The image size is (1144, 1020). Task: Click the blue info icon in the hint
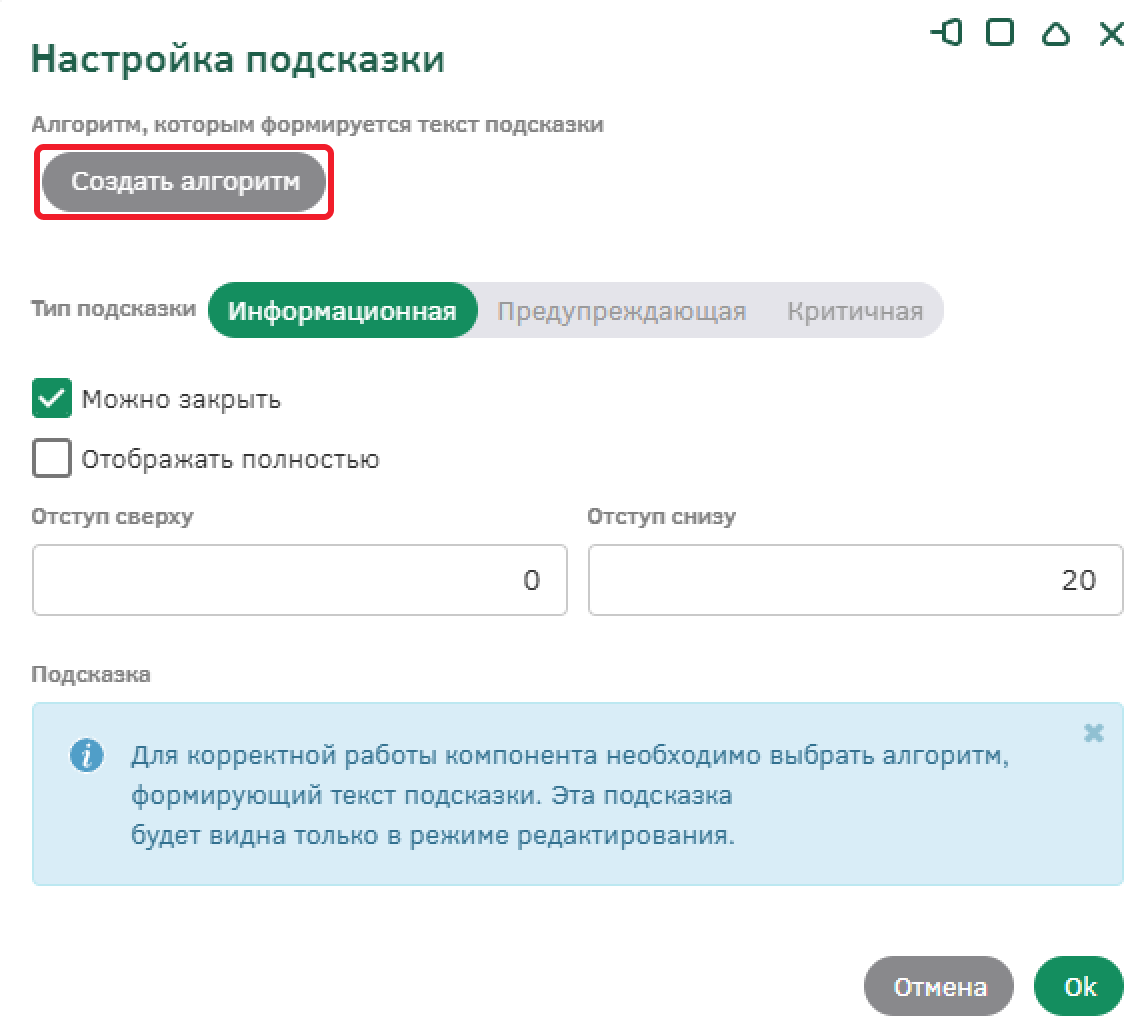pos(87,755)
